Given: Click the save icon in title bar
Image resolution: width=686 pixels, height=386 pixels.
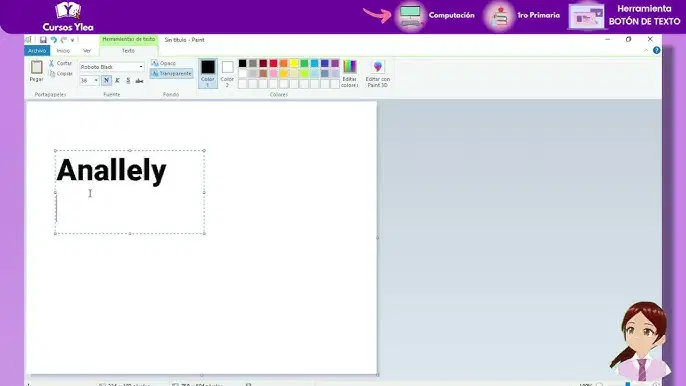Looking at the screenshot, I should click(43, 40).
